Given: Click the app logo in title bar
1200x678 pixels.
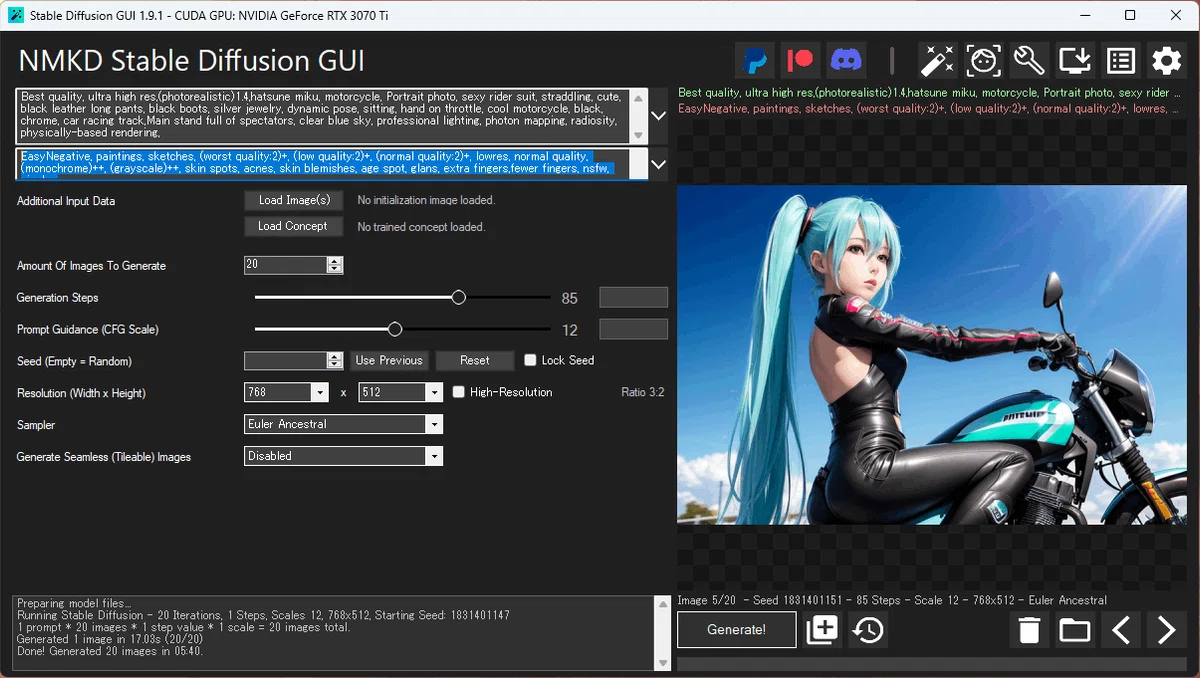Looking at the screenshot, I should pyautogui.click(x=16, y=15).
